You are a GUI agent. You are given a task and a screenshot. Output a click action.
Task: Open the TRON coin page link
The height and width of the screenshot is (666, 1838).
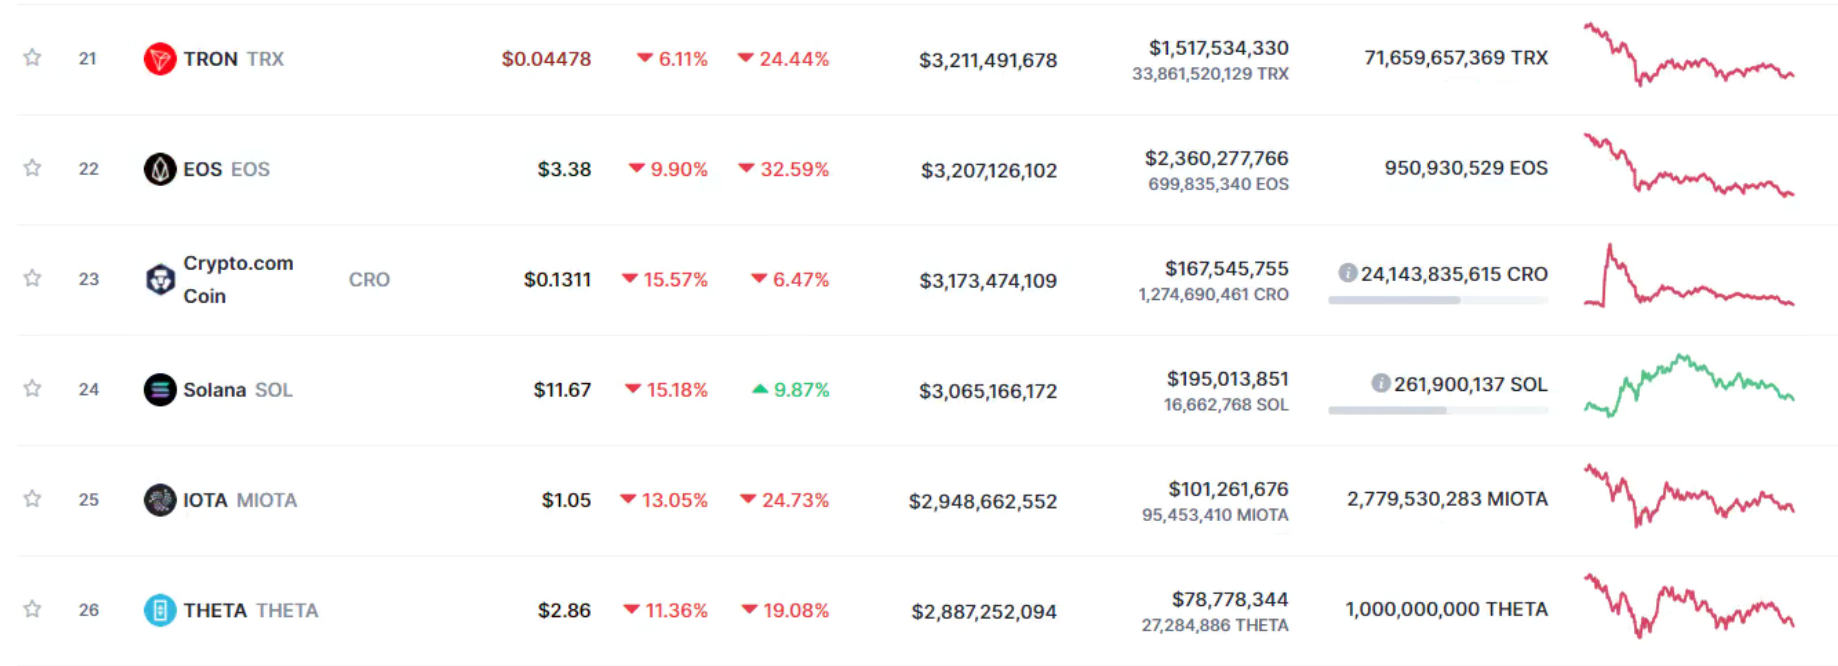pyautogui.click(x=211, y=59)
